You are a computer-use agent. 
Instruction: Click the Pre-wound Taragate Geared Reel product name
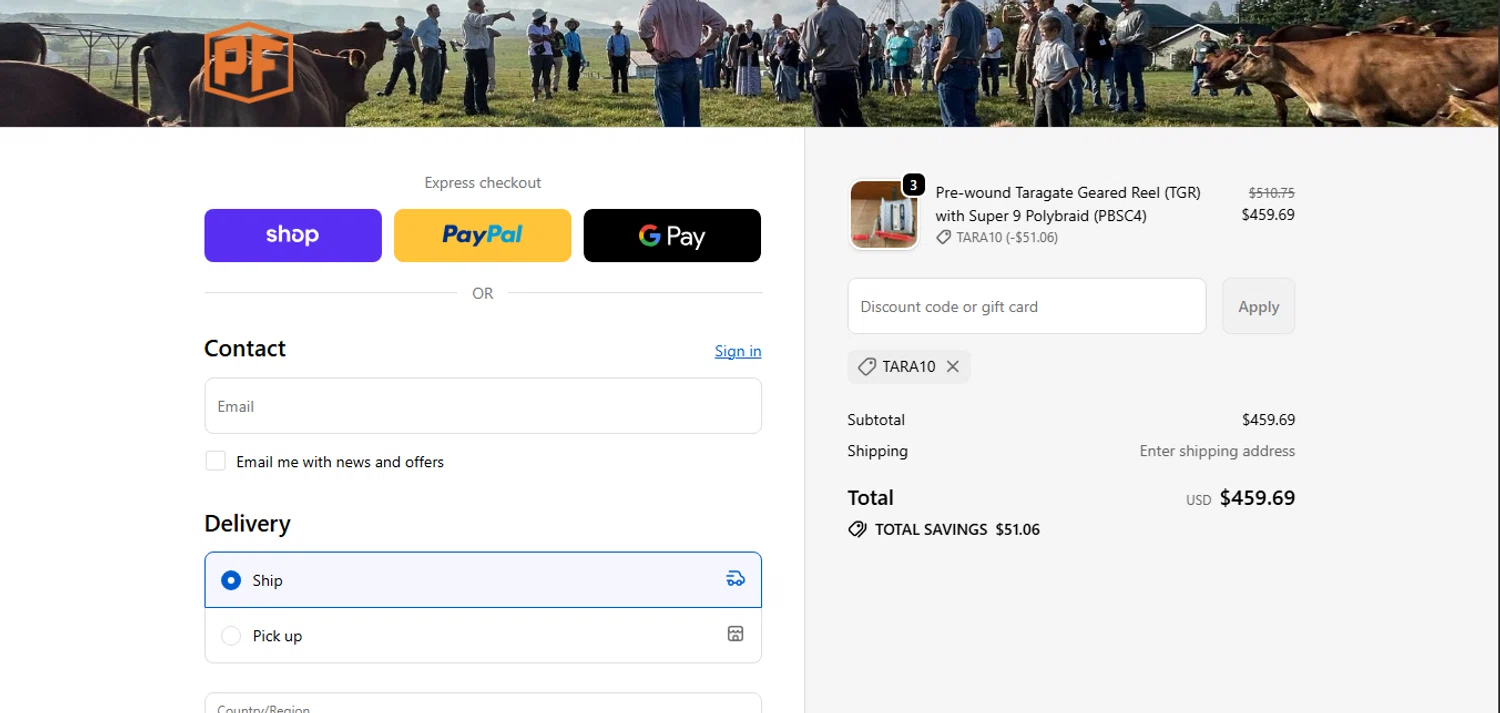(x=1068, y=204)
